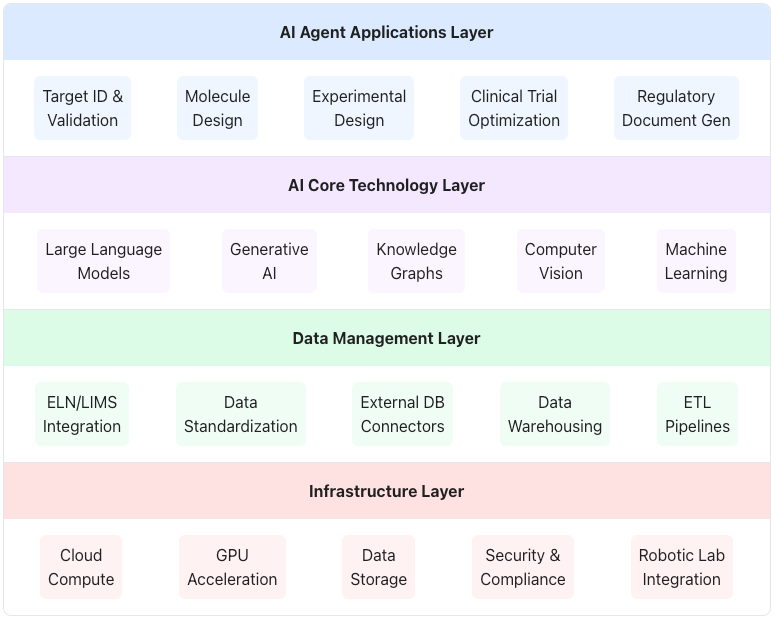This screenshot has width=775, height=619.
Task: Select the Molecule Design box
Action: coord(217,108)
